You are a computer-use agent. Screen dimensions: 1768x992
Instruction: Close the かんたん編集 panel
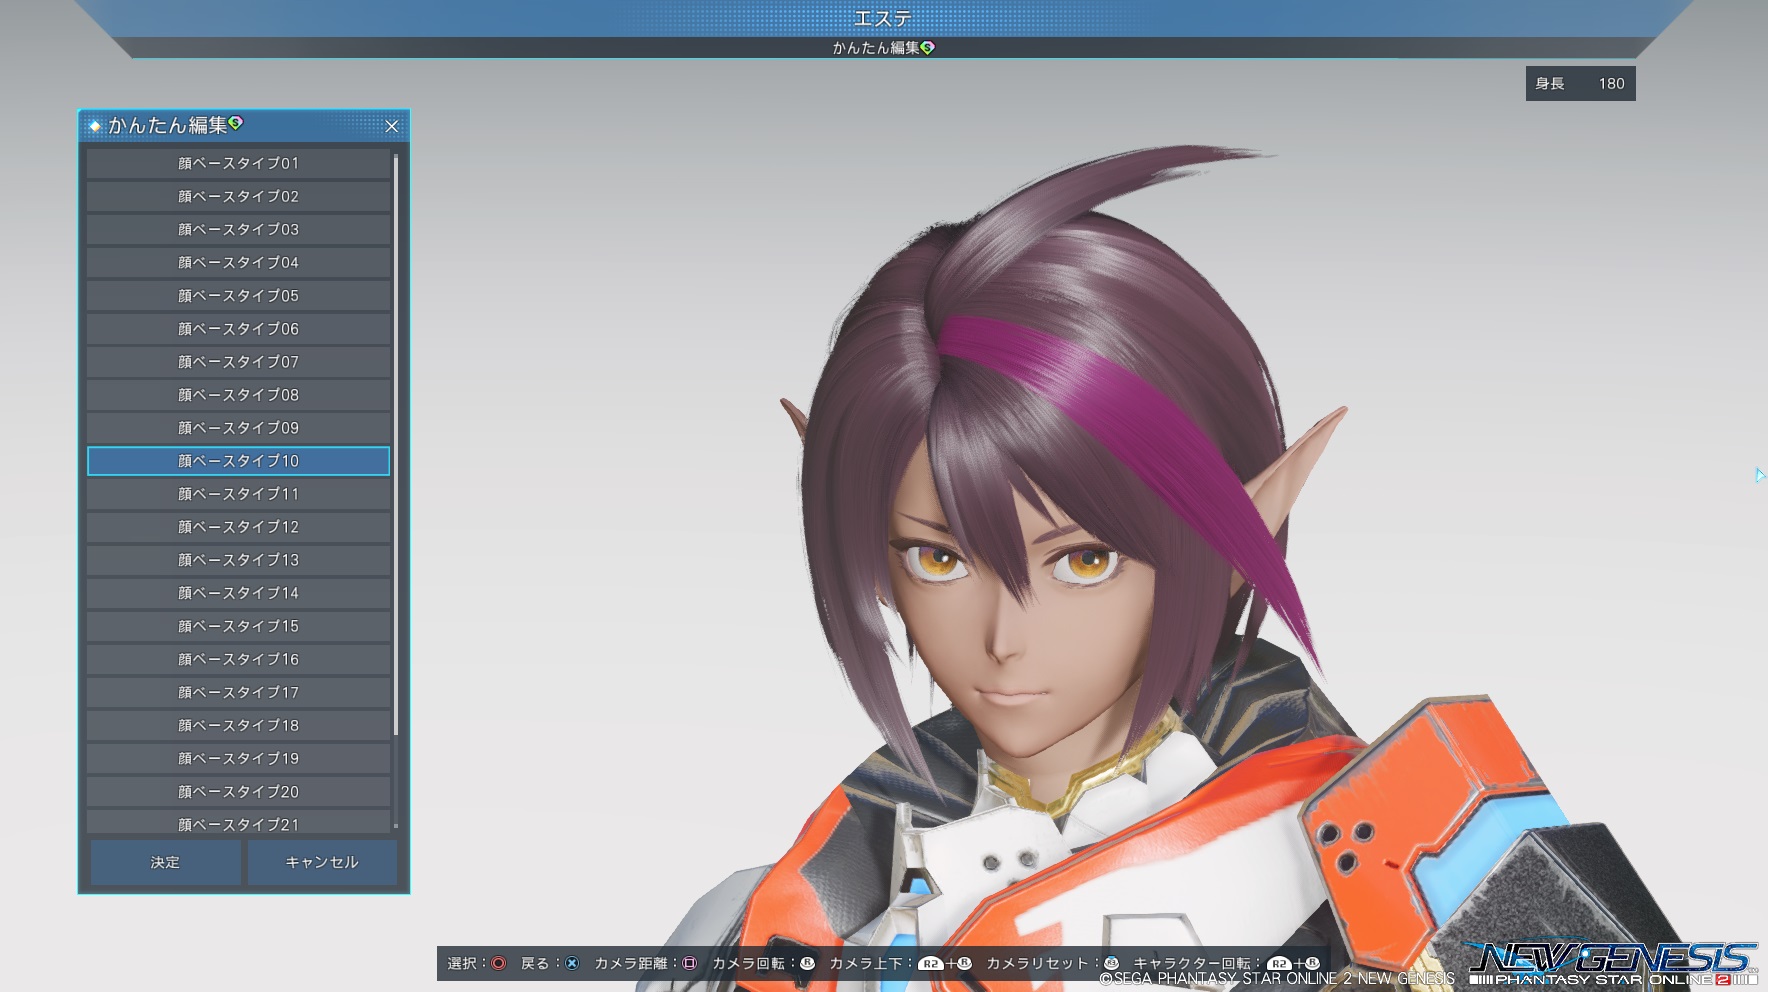click(392, 126)
